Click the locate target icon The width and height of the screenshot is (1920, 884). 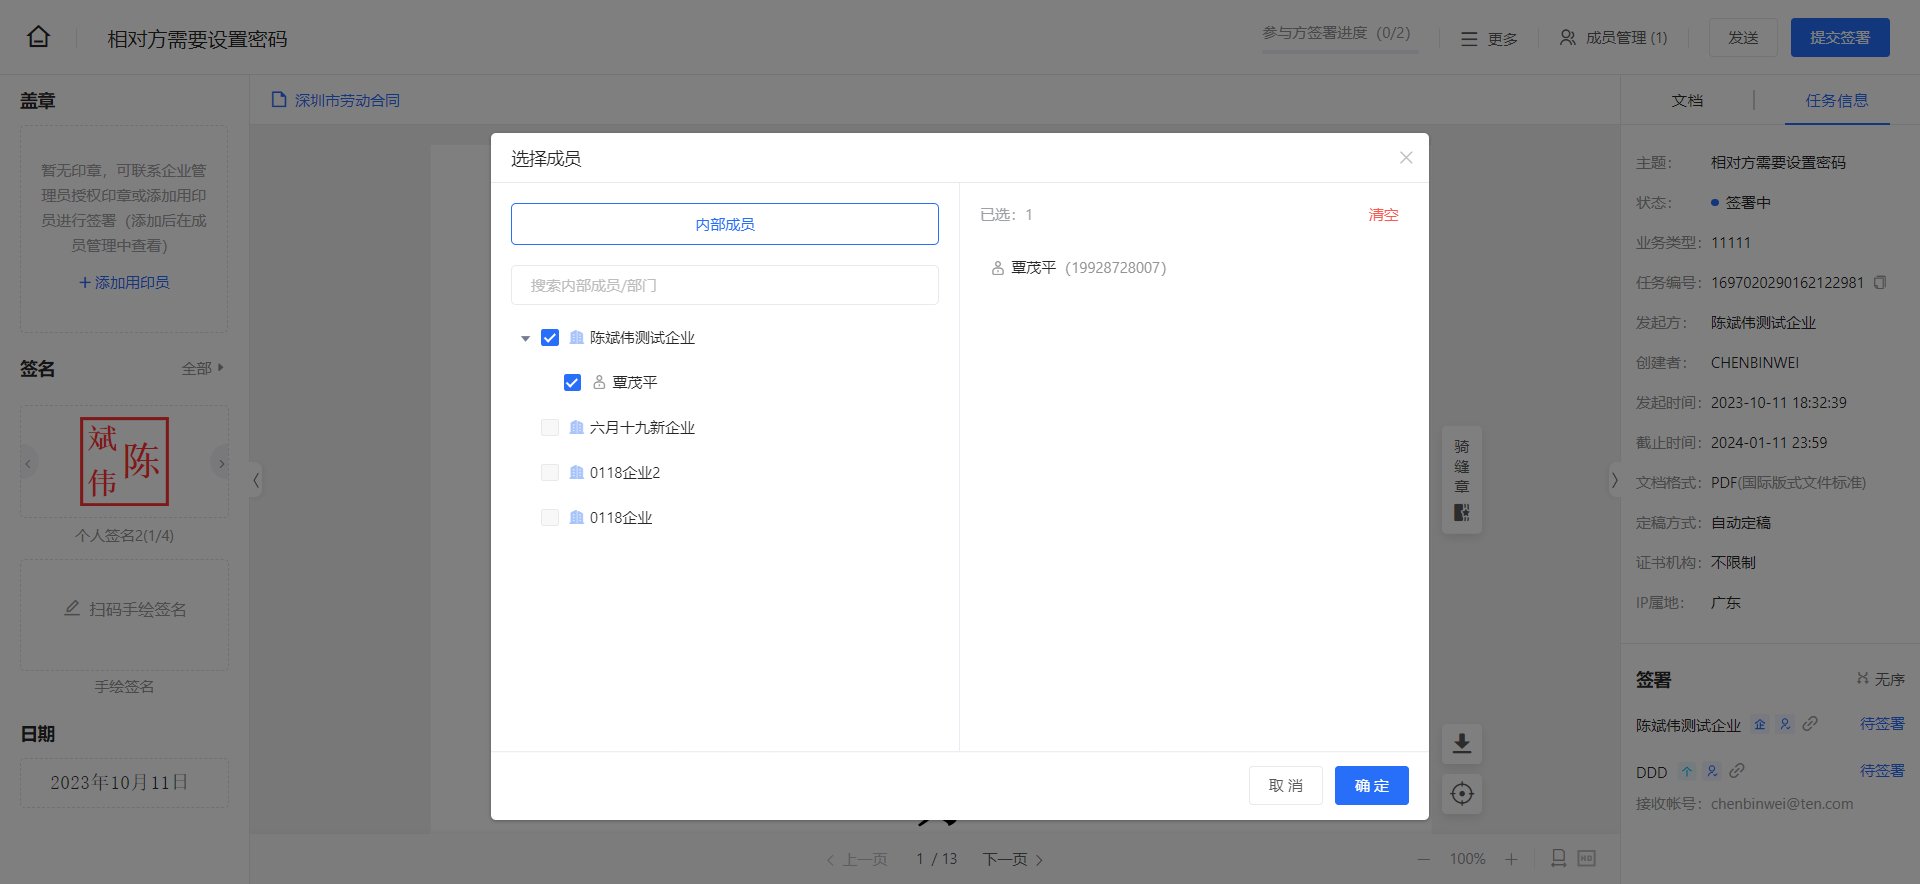[1462, 794]
